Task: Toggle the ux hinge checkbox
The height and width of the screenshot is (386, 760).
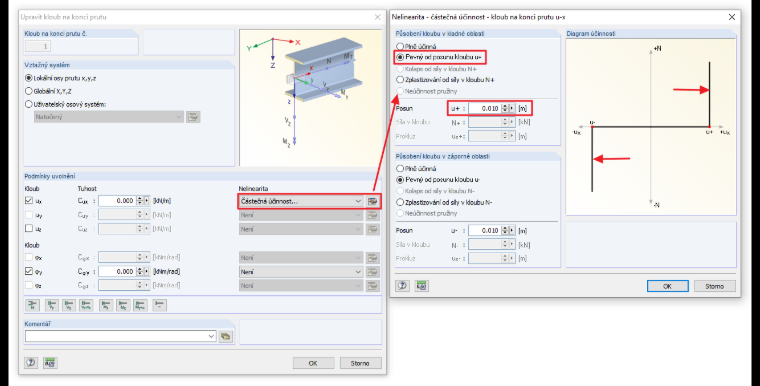Action: click(29, 201)
